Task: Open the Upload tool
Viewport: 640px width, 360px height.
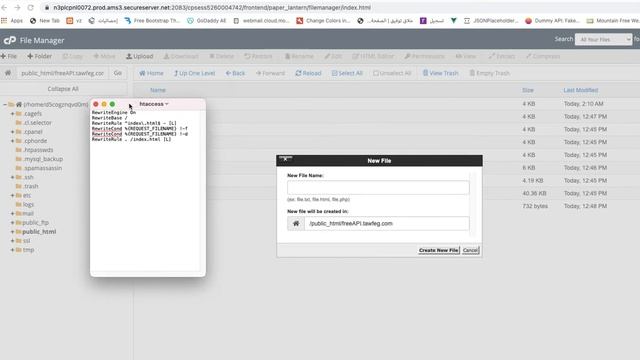Action: [140, 56]
